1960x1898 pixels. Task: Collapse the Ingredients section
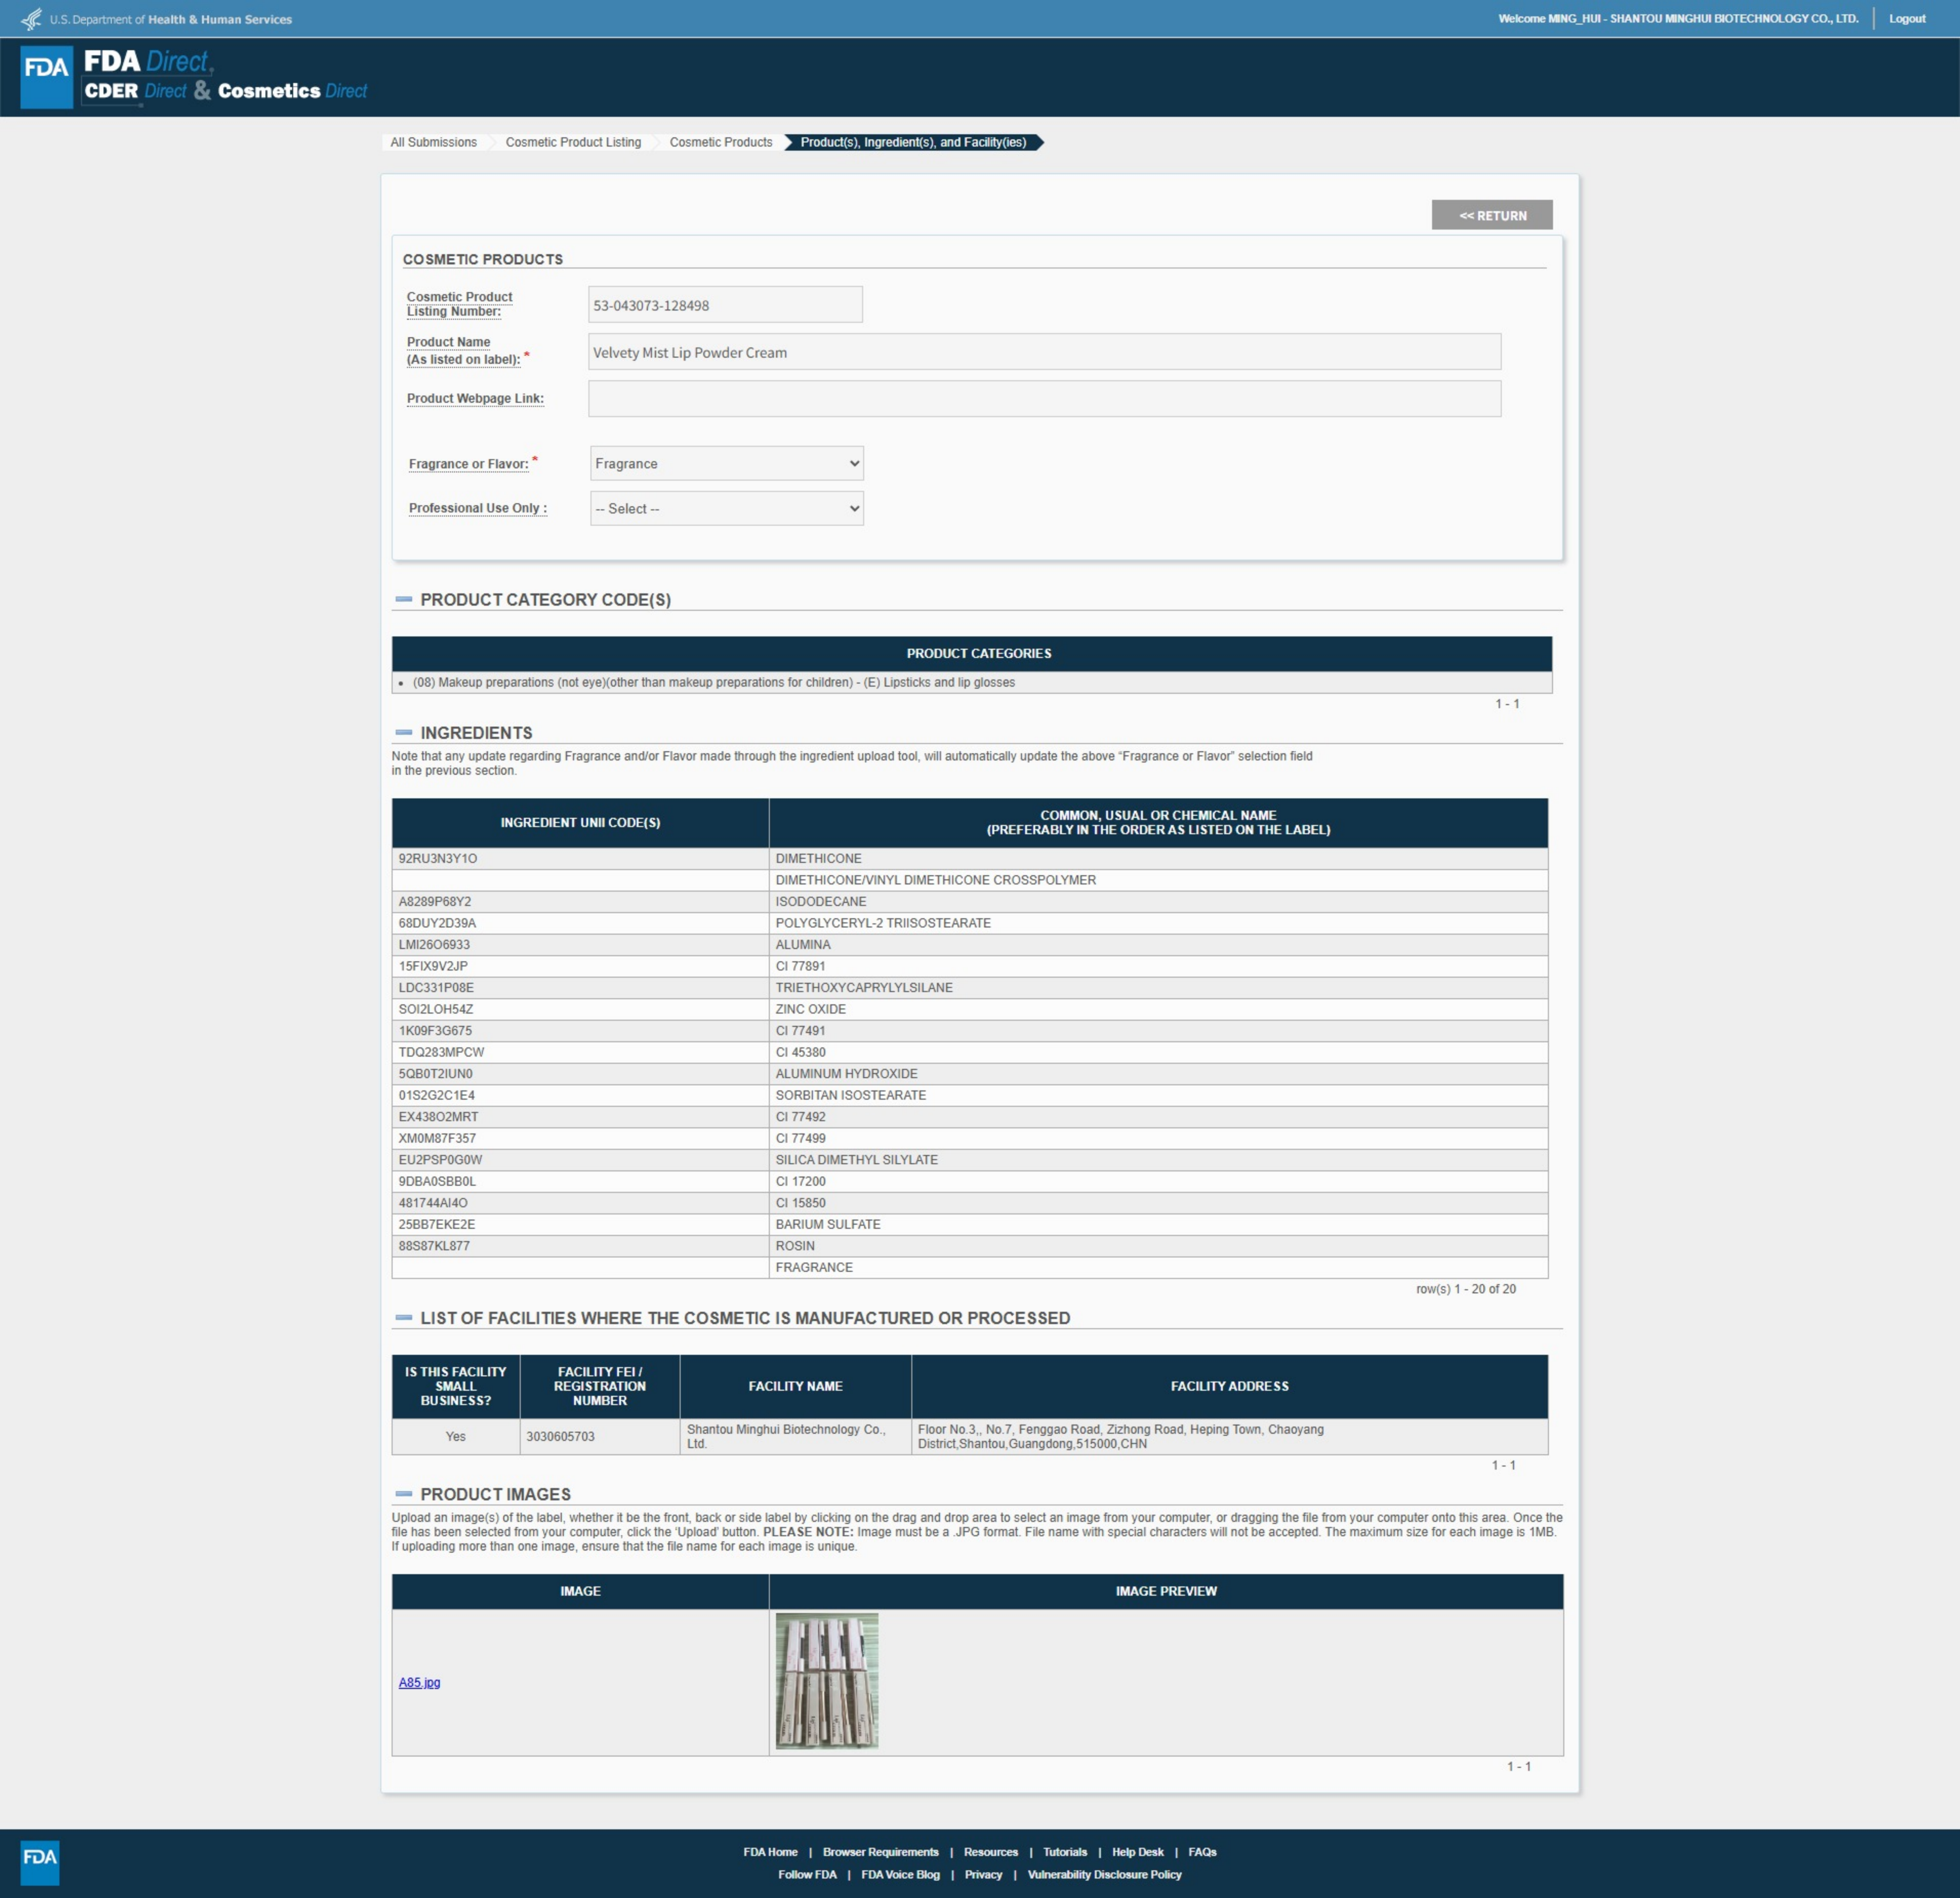click(x=404, y=733)
